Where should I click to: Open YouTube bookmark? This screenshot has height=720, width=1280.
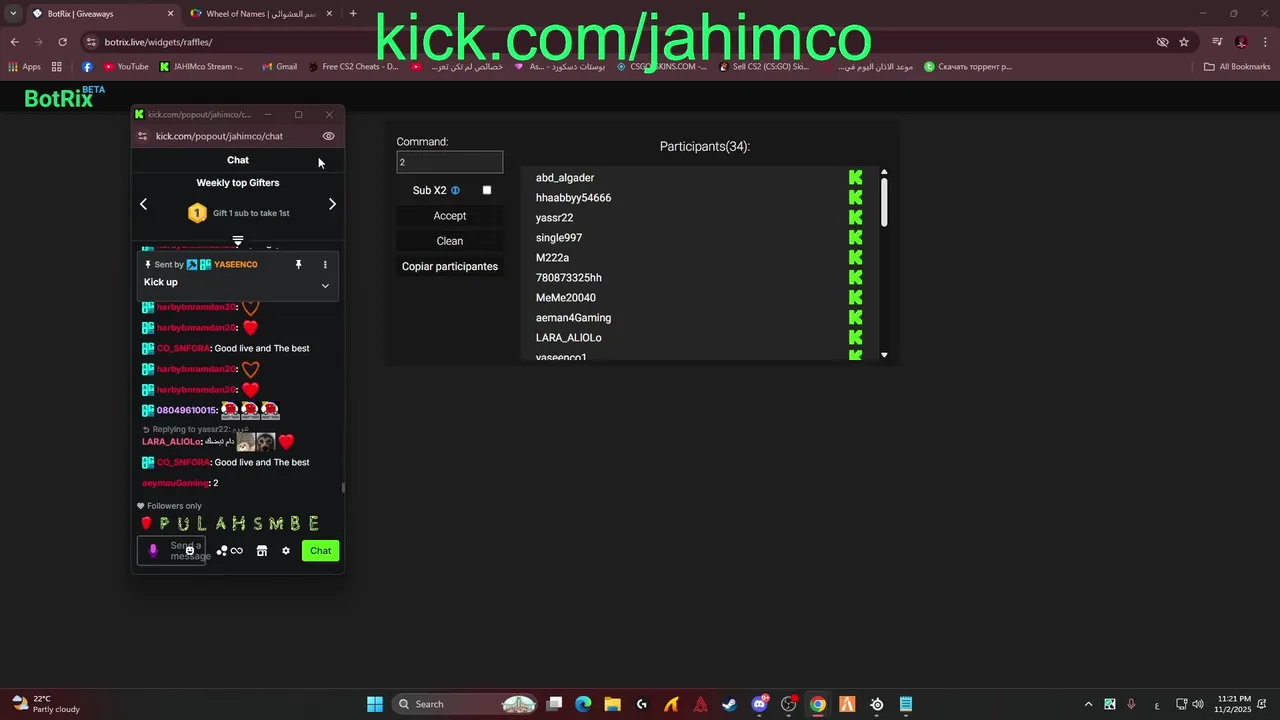point(126,67)
